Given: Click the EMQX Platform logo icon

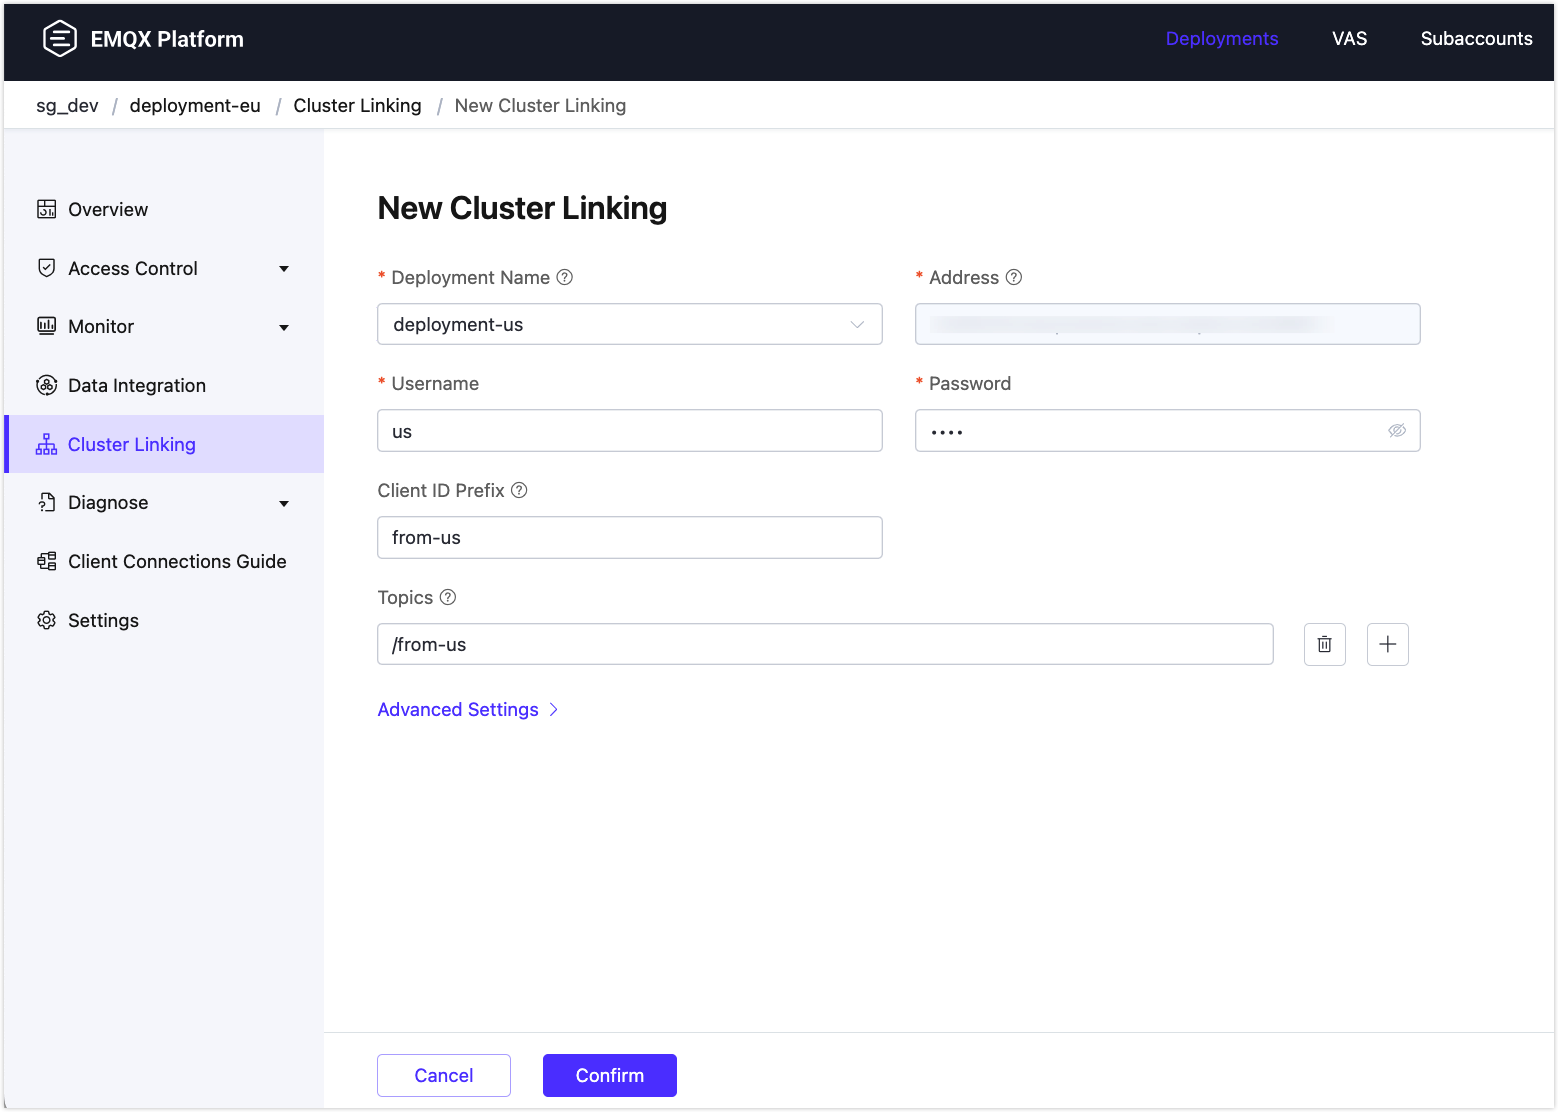Looking at the screenshot, I should point(60,39).
